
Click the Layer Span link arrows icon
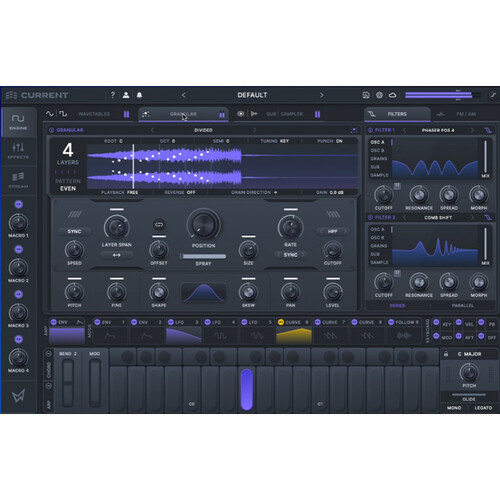point(116,255)
